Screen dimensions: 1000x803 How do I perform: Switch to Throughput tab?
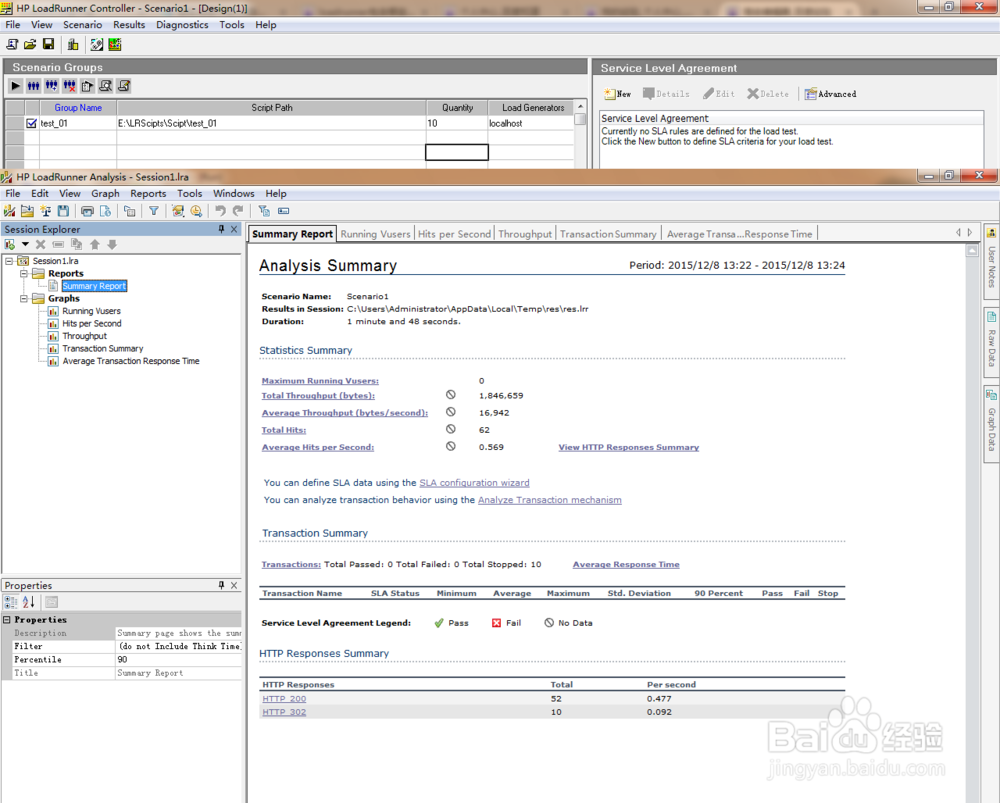click(525, 234)
